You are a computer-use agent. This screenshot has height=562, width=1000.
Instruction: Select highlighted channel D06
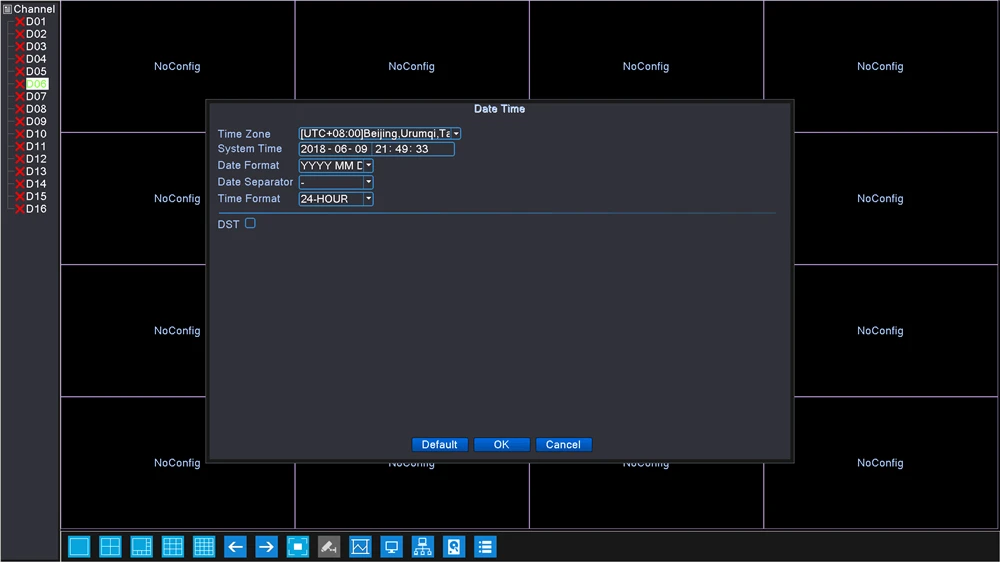click(36, 84)
